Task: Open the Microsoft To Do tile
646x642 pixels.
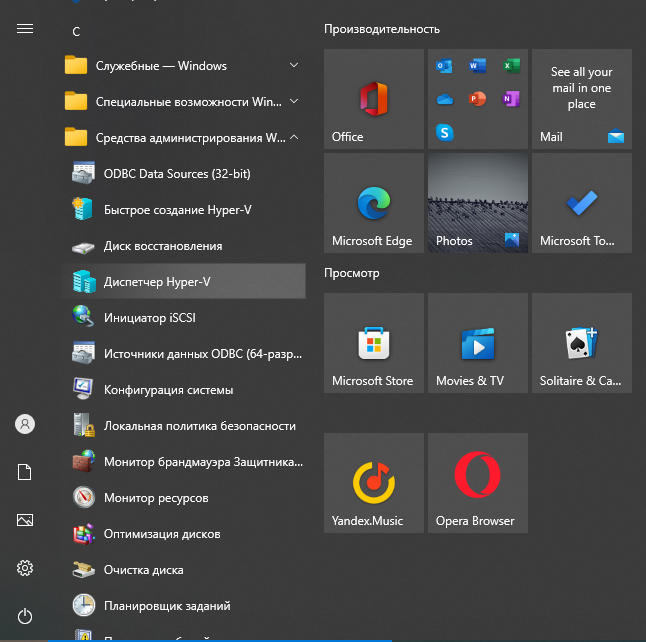Action: point(582,203)
